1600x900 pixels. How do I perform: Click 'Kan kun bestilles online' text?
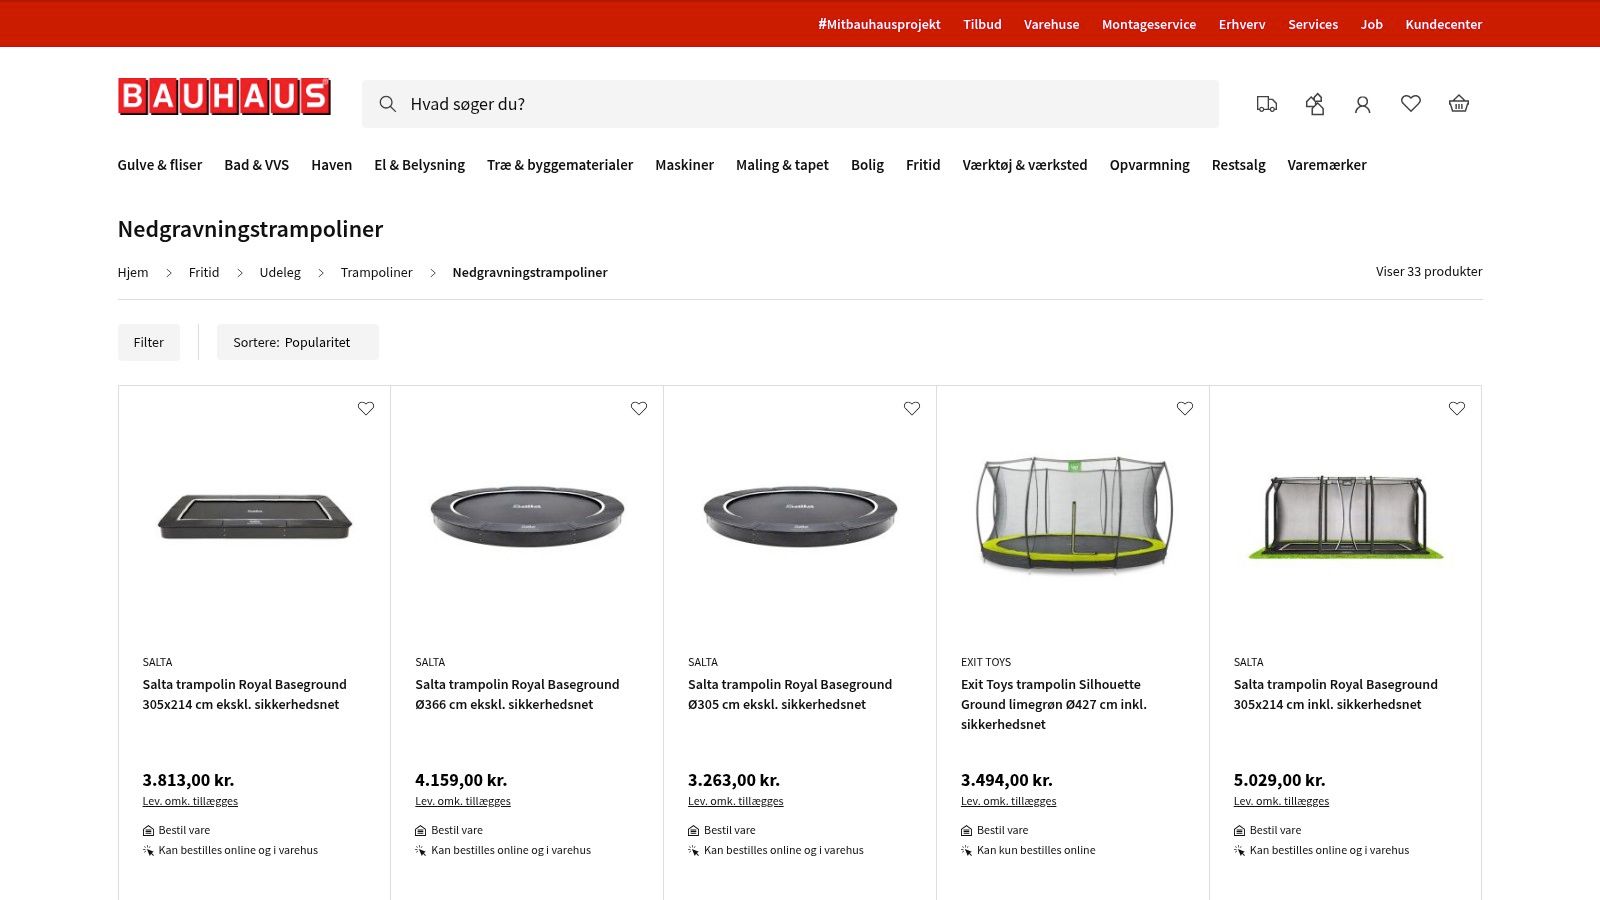[x=1036, y=850]
